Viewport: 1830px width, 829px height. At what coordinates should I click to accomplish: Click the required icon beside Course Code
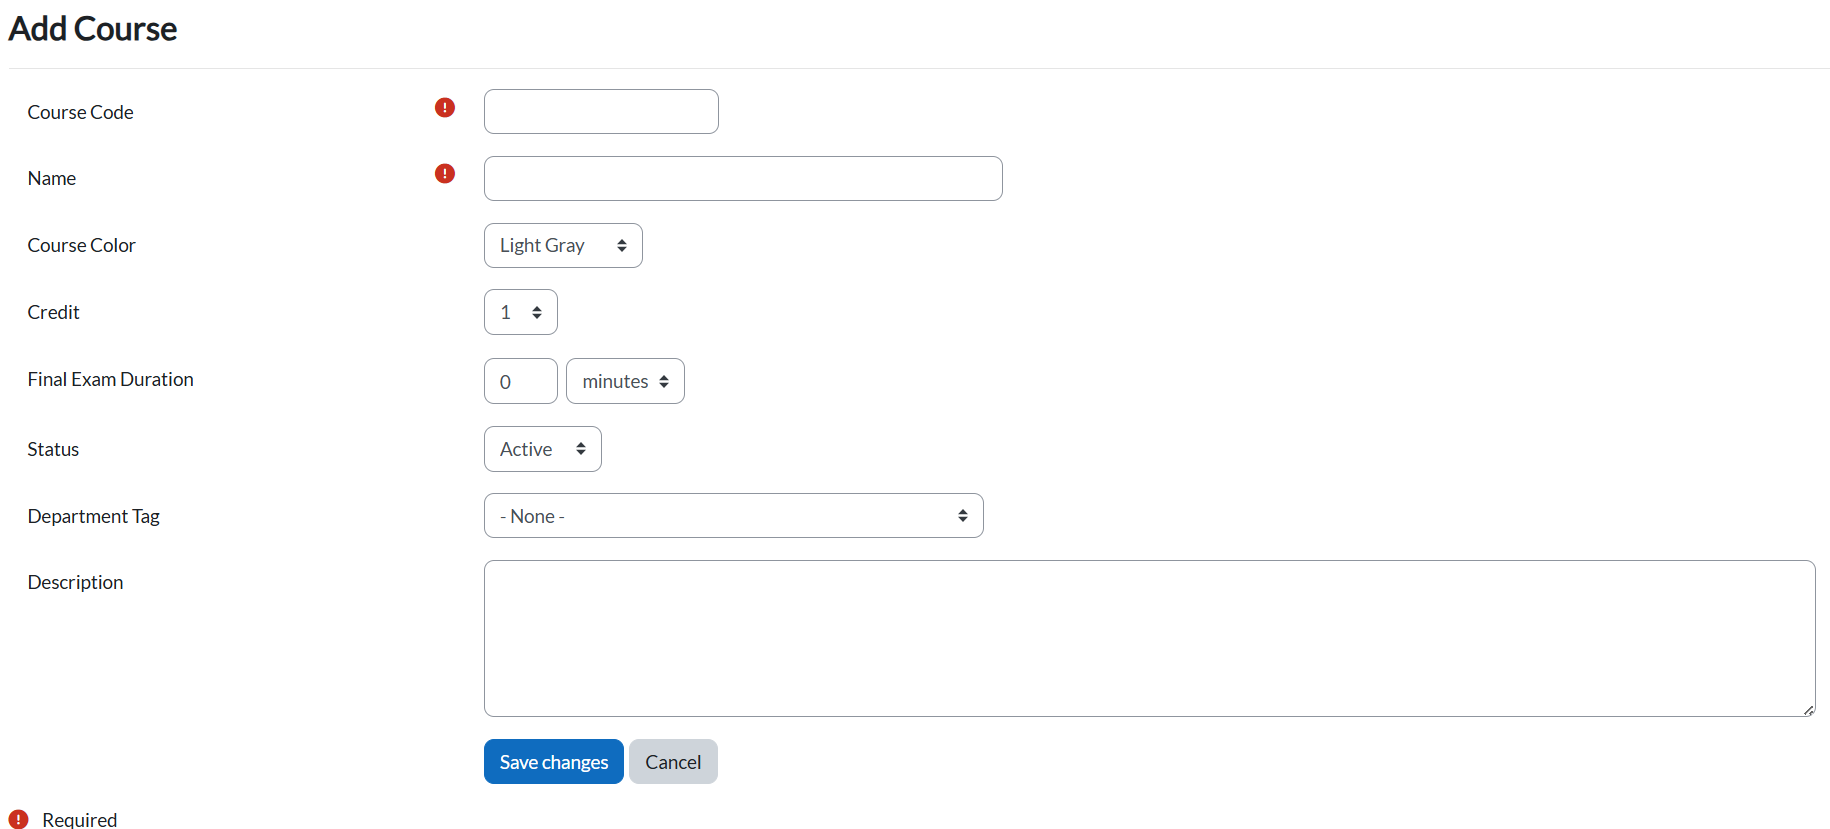[x=445, y=107]
